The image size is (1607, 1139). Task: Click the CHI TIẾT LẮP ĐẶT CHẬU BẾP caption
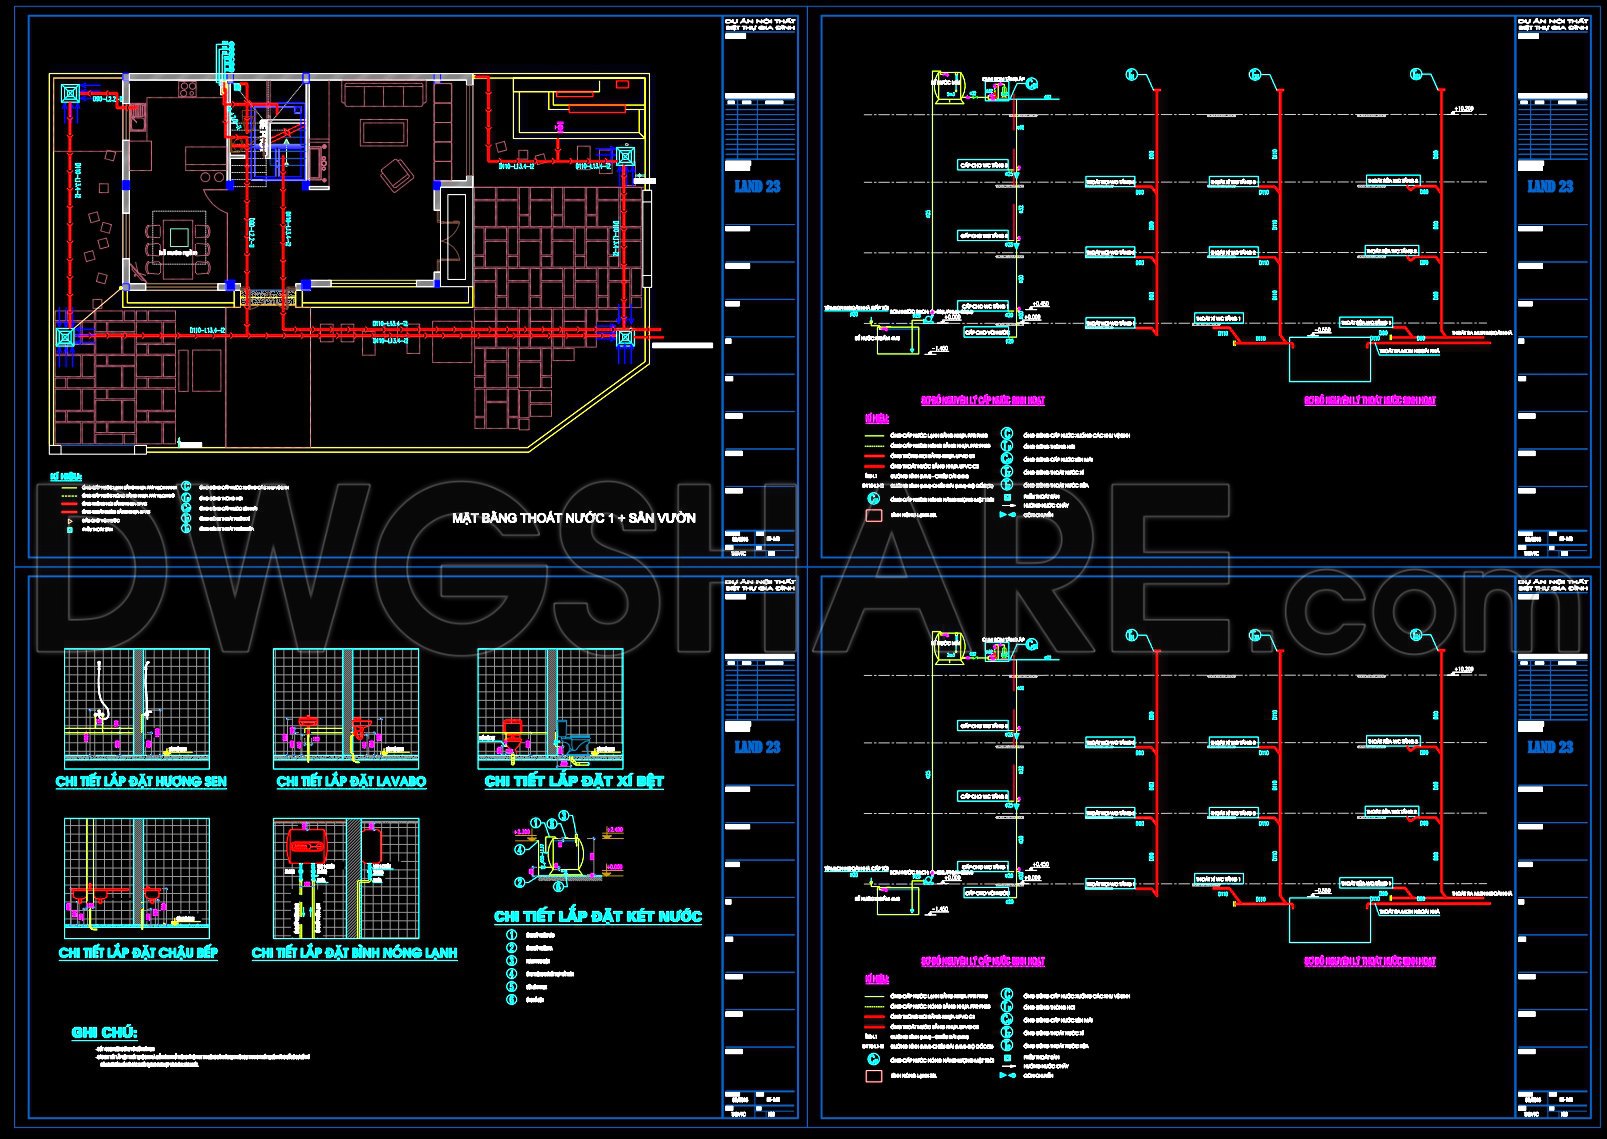tap(138, 952)
